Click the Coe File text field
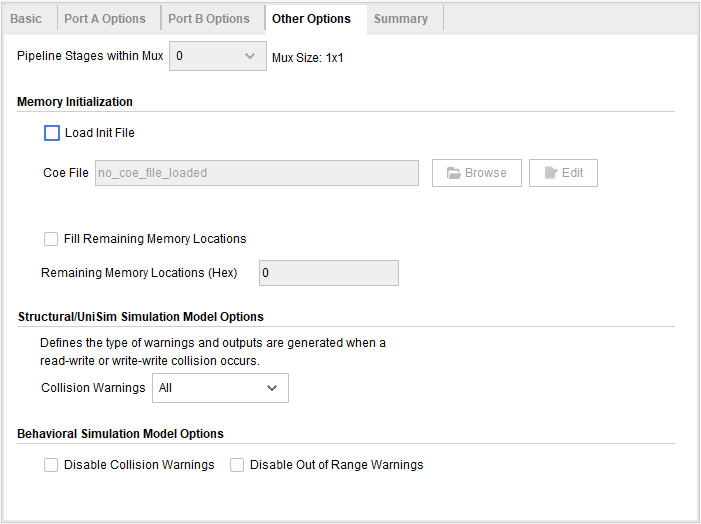The image size is (701, 524). 256,173
